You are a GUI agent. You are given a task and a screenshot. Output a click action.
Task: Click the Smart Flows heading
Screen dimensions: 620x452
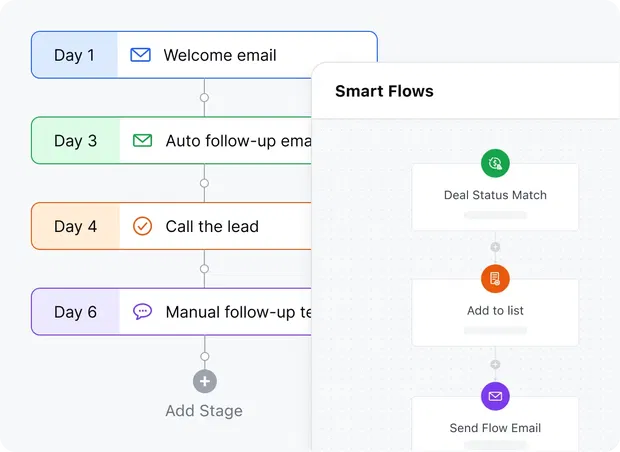click(x=384, y=91)
